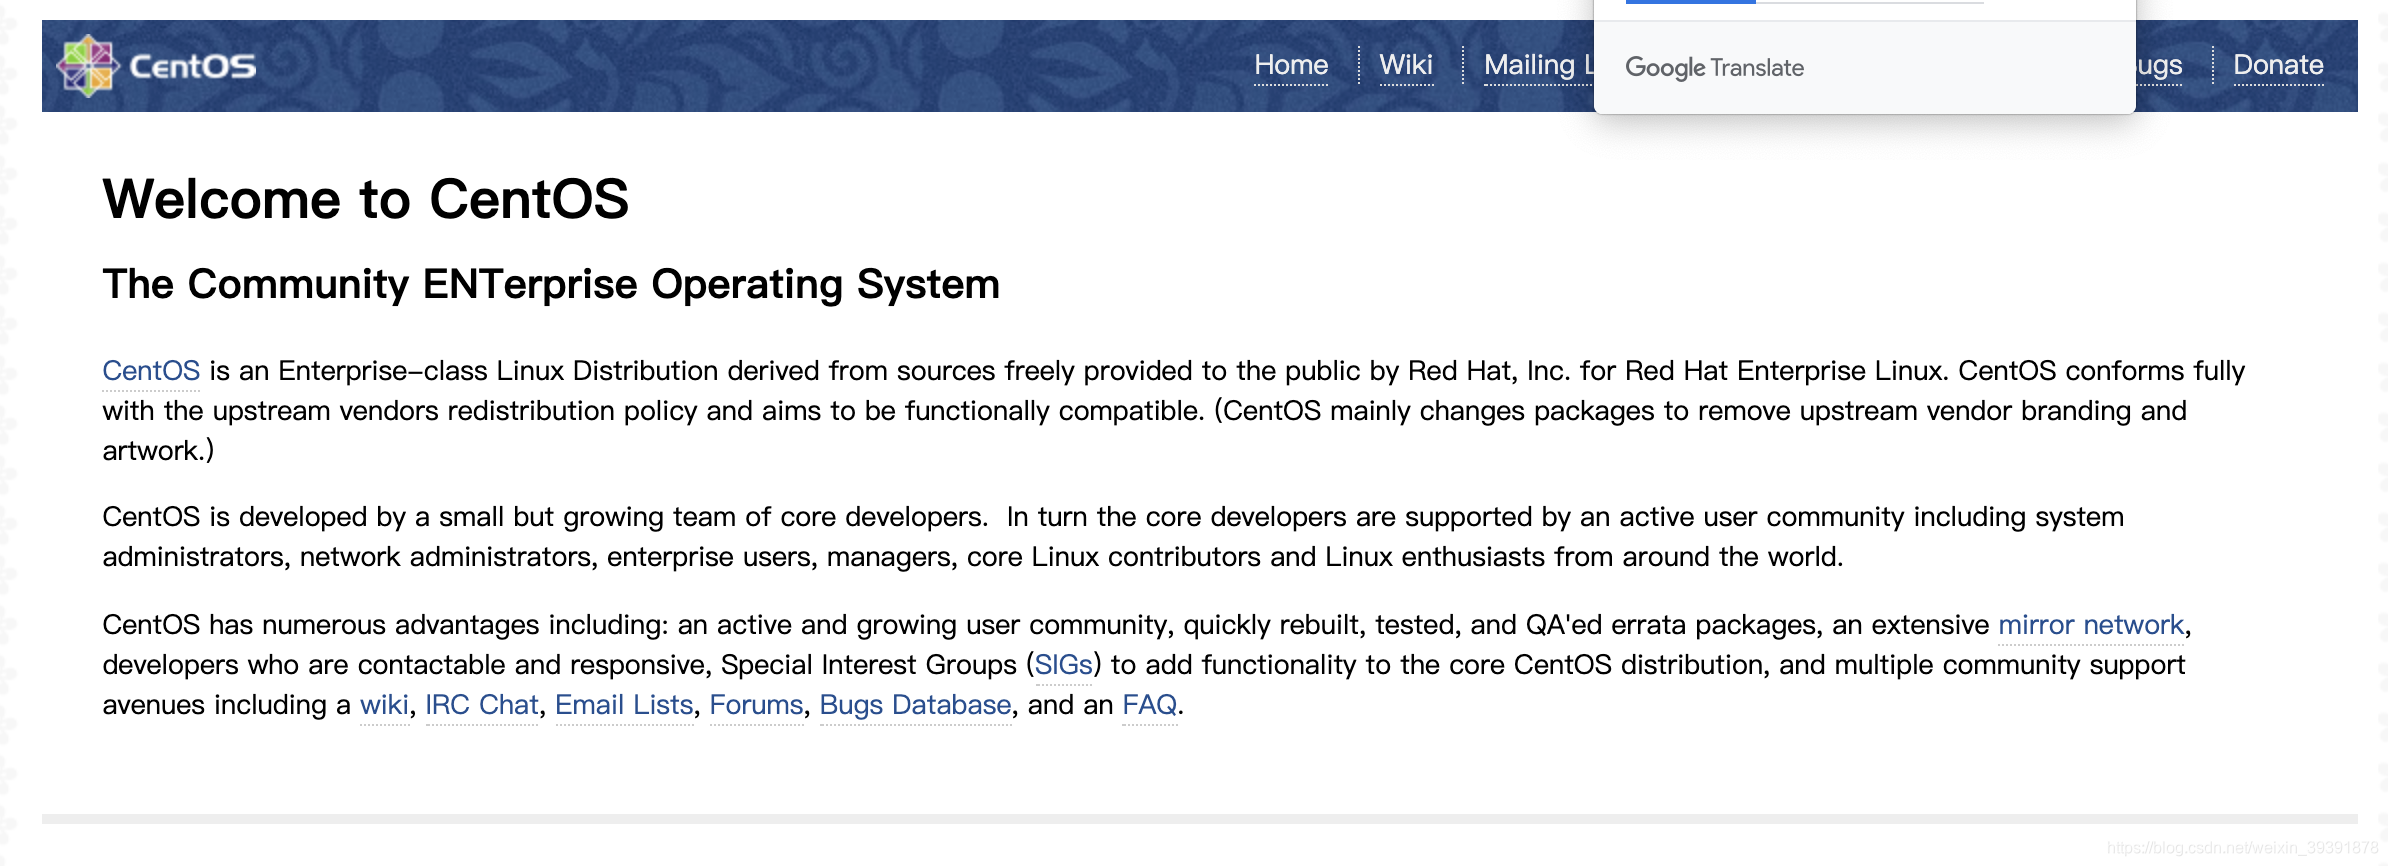This screenshot has height=866, width=2388.
Task: Open the SIGs link
Action: [x=1063, y=665]
